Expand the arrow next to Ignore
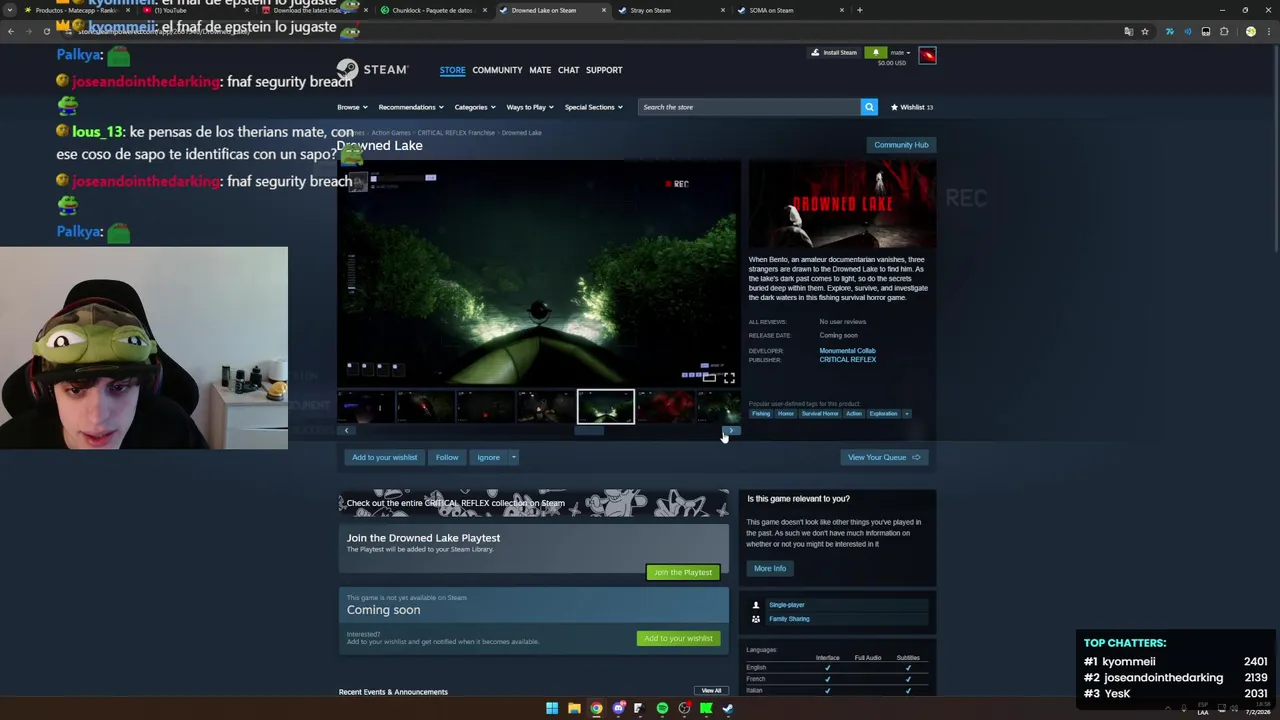This screenshot has height=720, width=1280. tap(514, 457)
